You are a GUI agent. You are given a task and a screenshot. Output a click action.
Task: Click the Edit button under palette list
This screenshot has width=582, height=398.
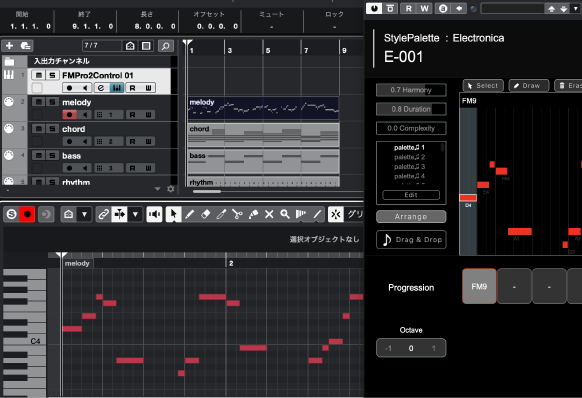[411, 195]
